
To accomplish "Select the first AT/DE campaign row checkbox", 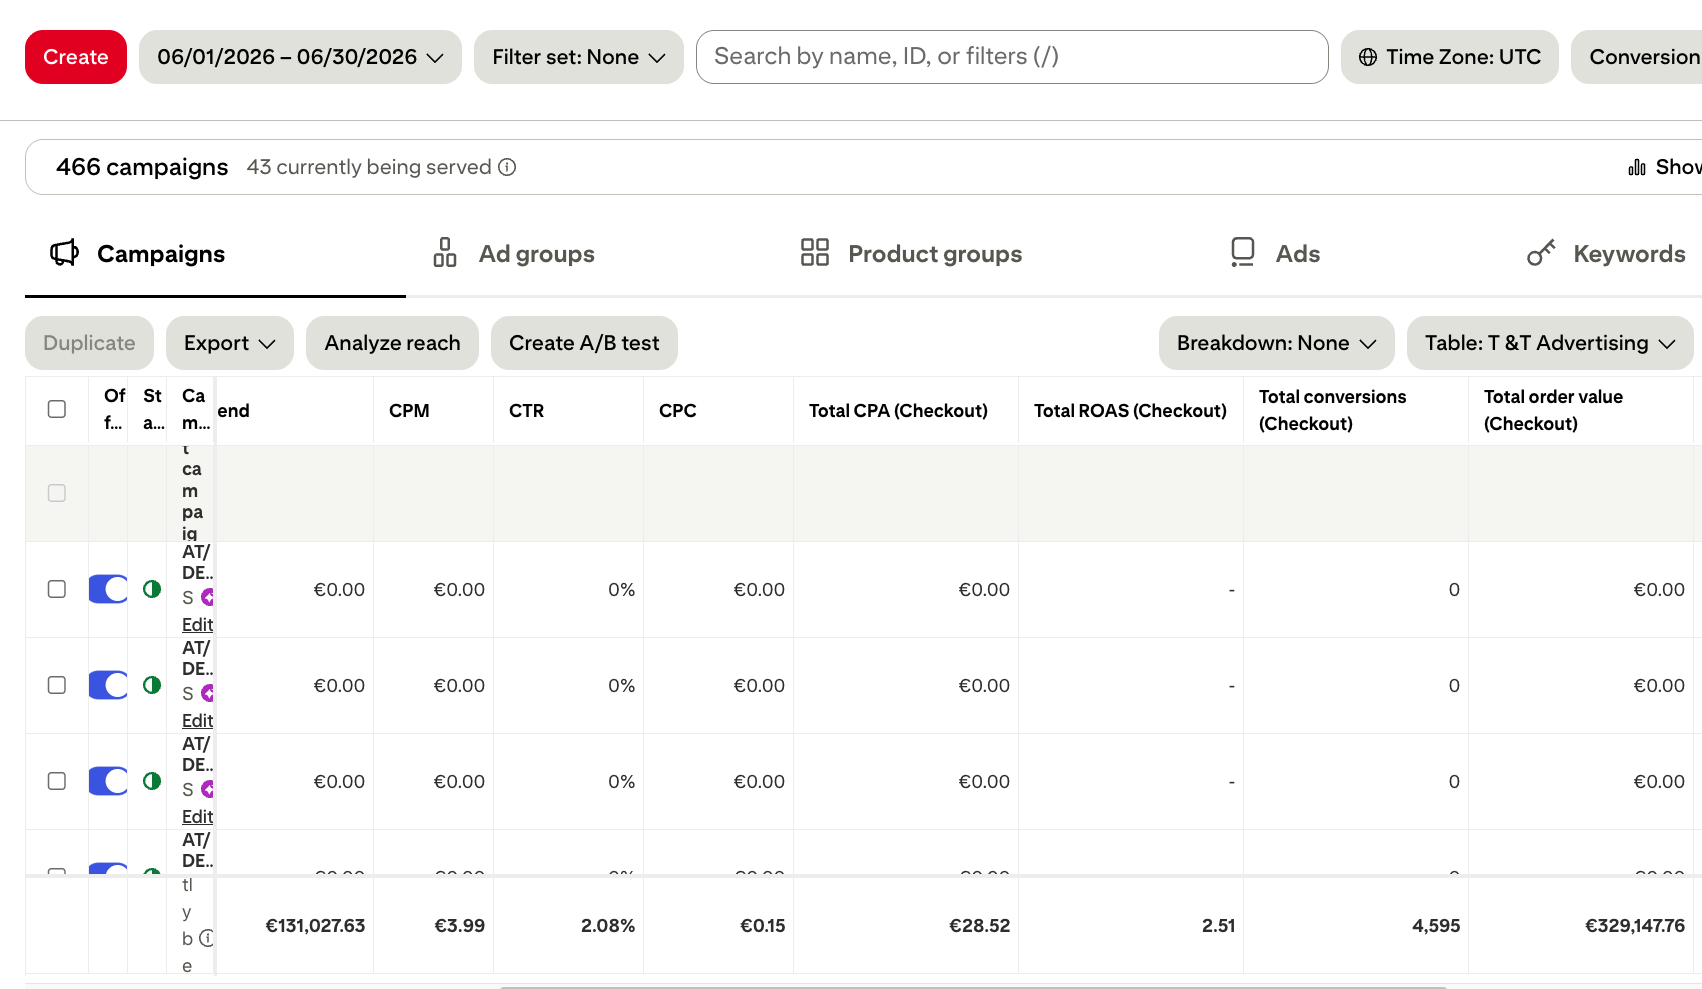I will tap(57, 589).
